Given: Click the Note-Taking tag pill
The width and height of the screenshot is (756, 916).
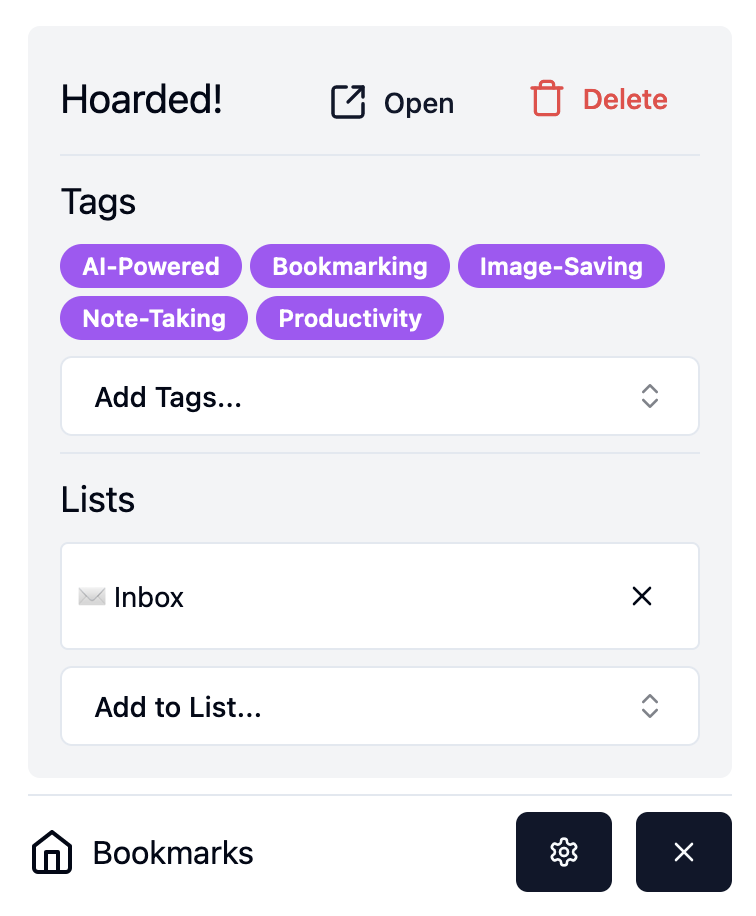Looking at the screenshot, I should 153,318.
